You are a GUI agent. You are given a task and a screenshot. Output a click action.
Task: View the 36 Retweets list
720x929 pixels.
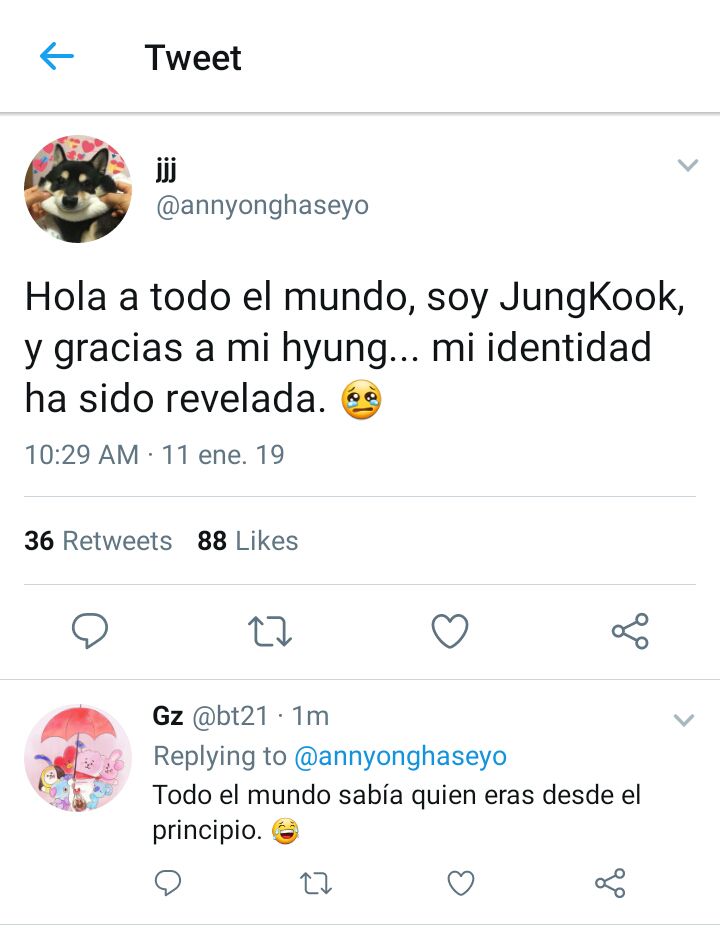[98, 541]
